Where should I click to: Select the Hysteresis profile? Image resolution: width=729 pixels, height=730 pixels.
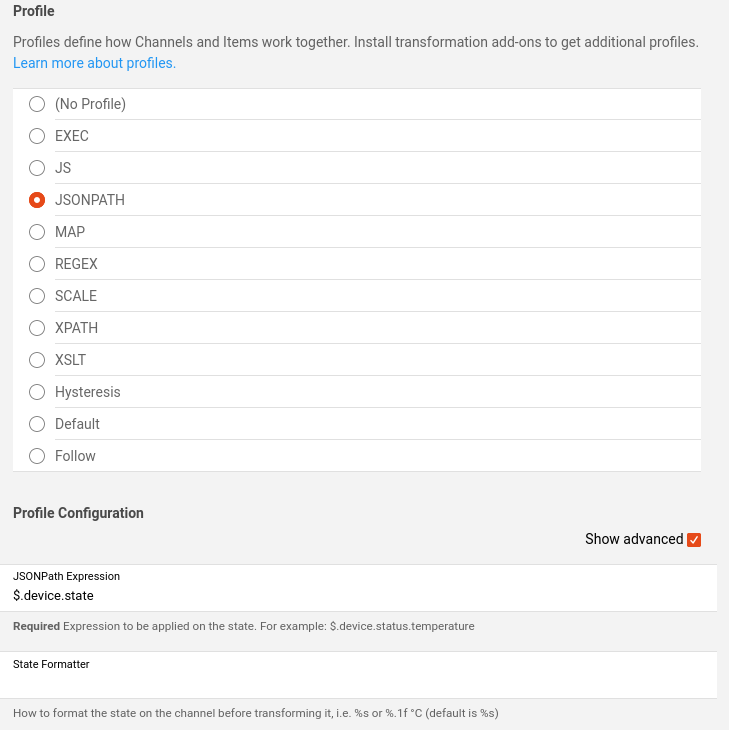point(37,392)
